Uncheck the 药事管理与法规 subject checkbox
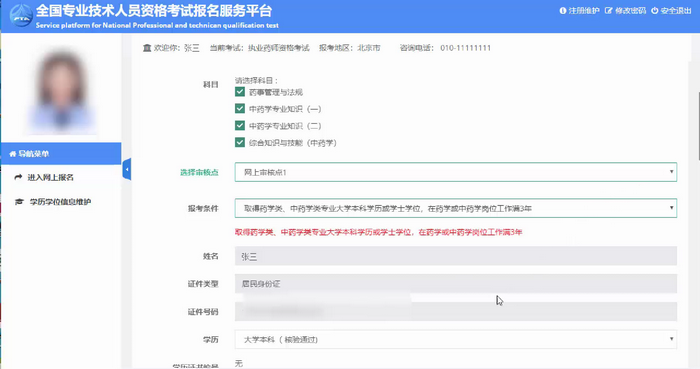Image resolution: width=700 pixels, height=369 pixels. (x=240, y=92)
